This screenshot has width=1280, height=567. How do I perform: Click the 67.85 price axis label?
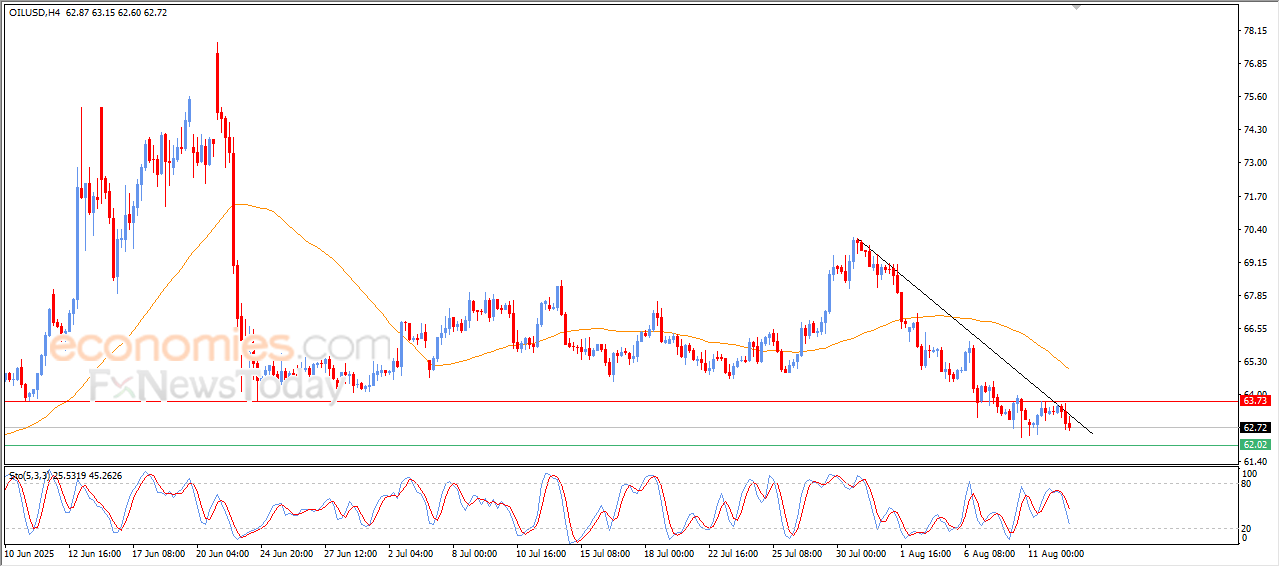(x=1255, y=296)
